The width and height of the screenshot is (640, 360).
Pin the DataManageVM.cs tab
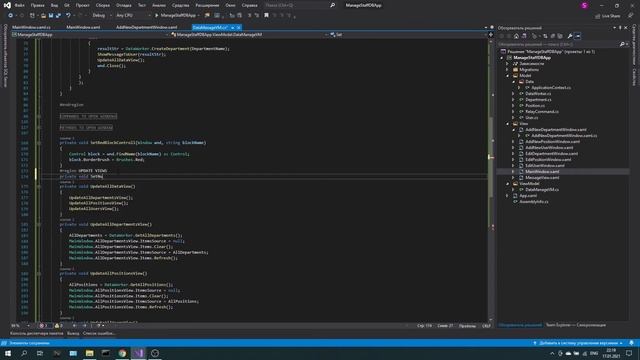coord(233,27)
